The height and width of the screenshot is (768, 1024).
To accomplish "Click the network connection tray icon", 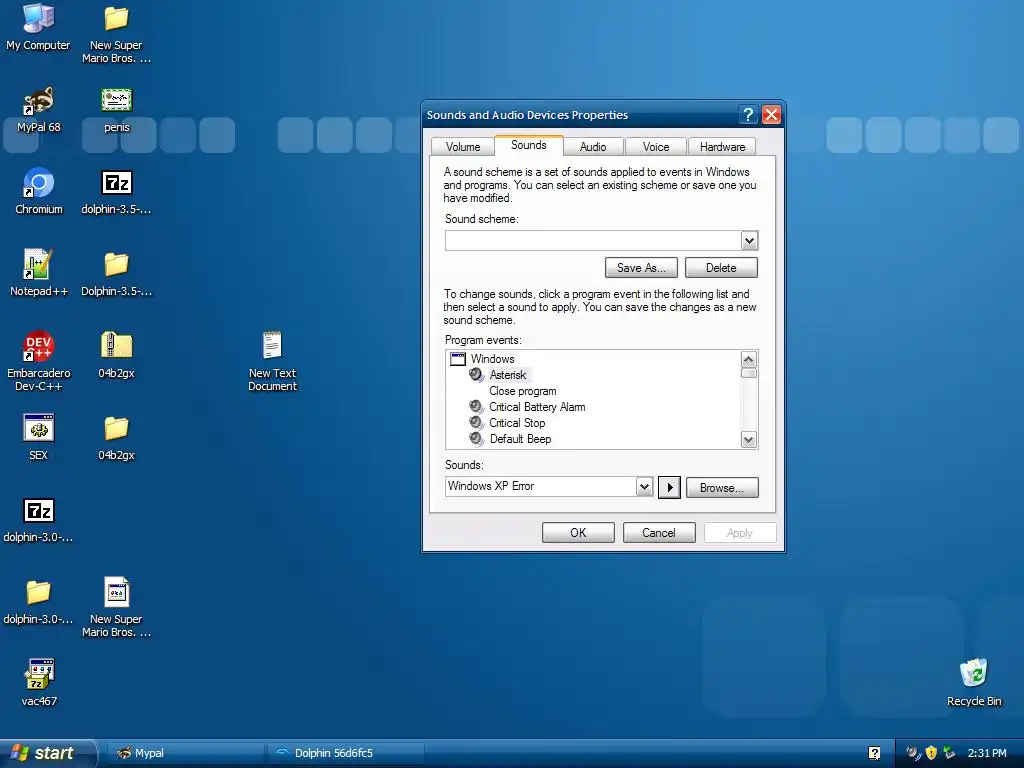I will click(x=950, y=753).
